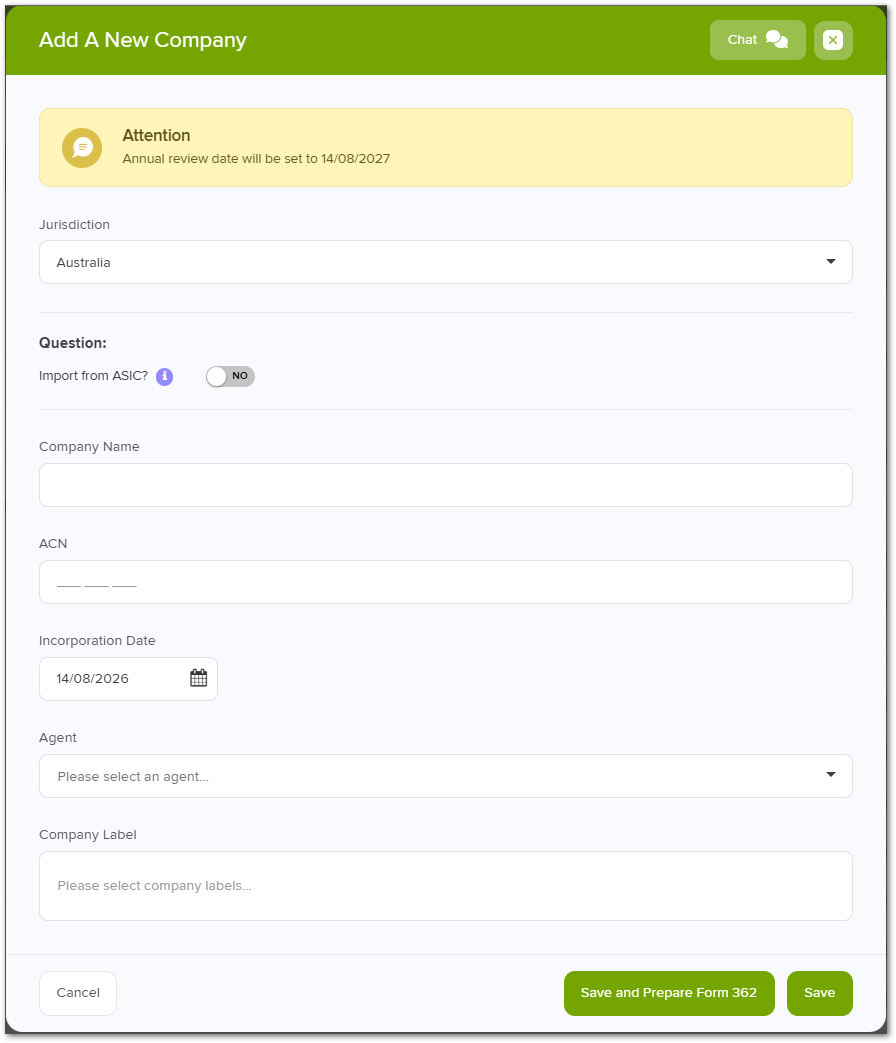
Task: Expand the Jurisdiction dropdown arrow
Action: [x=830, y=261]
